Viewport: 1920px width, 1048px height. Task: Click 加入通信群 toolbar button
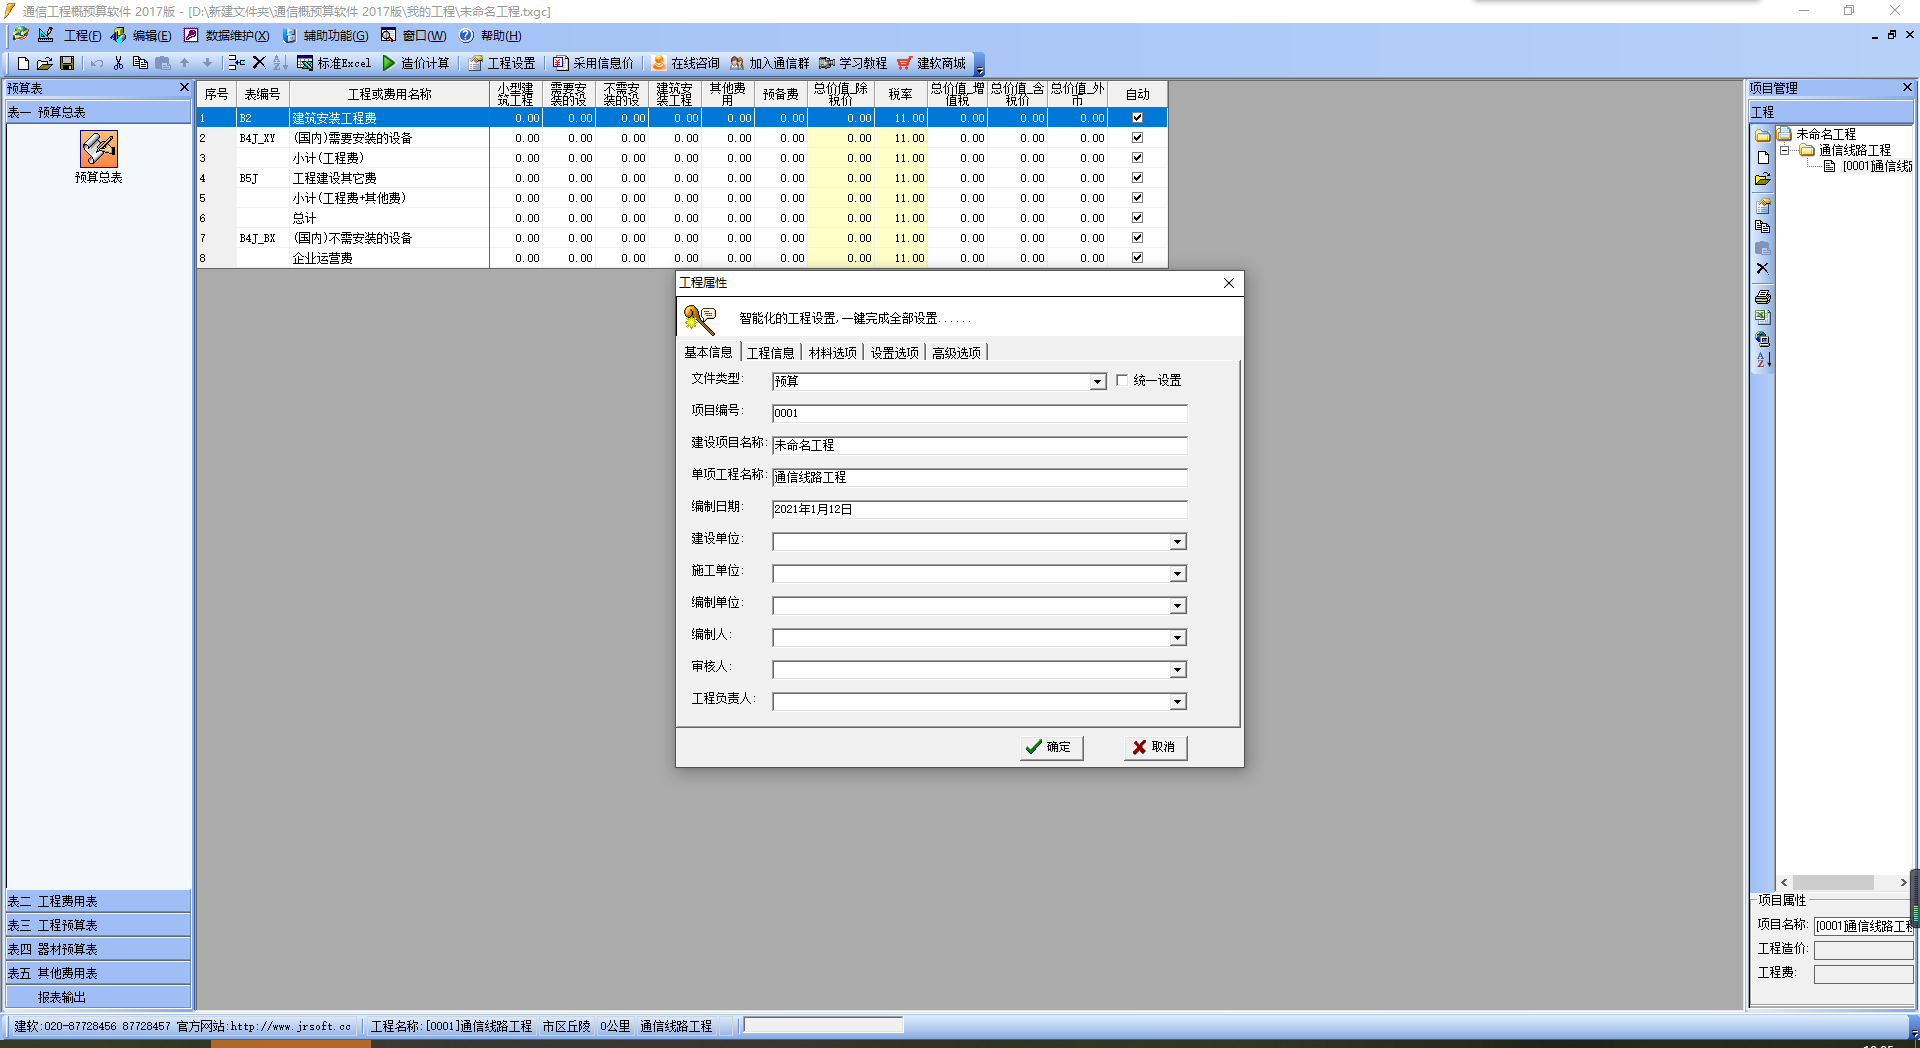(770, 63)
